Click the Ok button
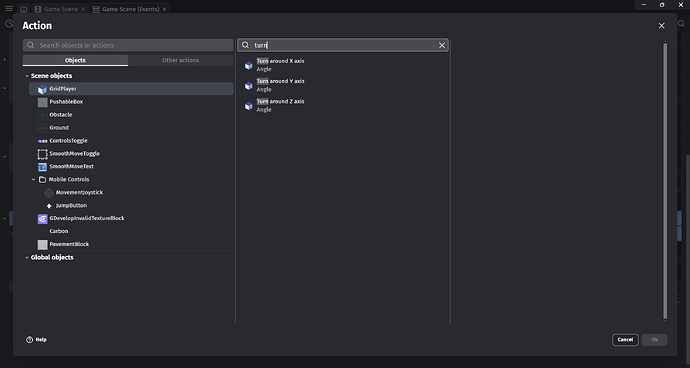 [x=654, y=340]
